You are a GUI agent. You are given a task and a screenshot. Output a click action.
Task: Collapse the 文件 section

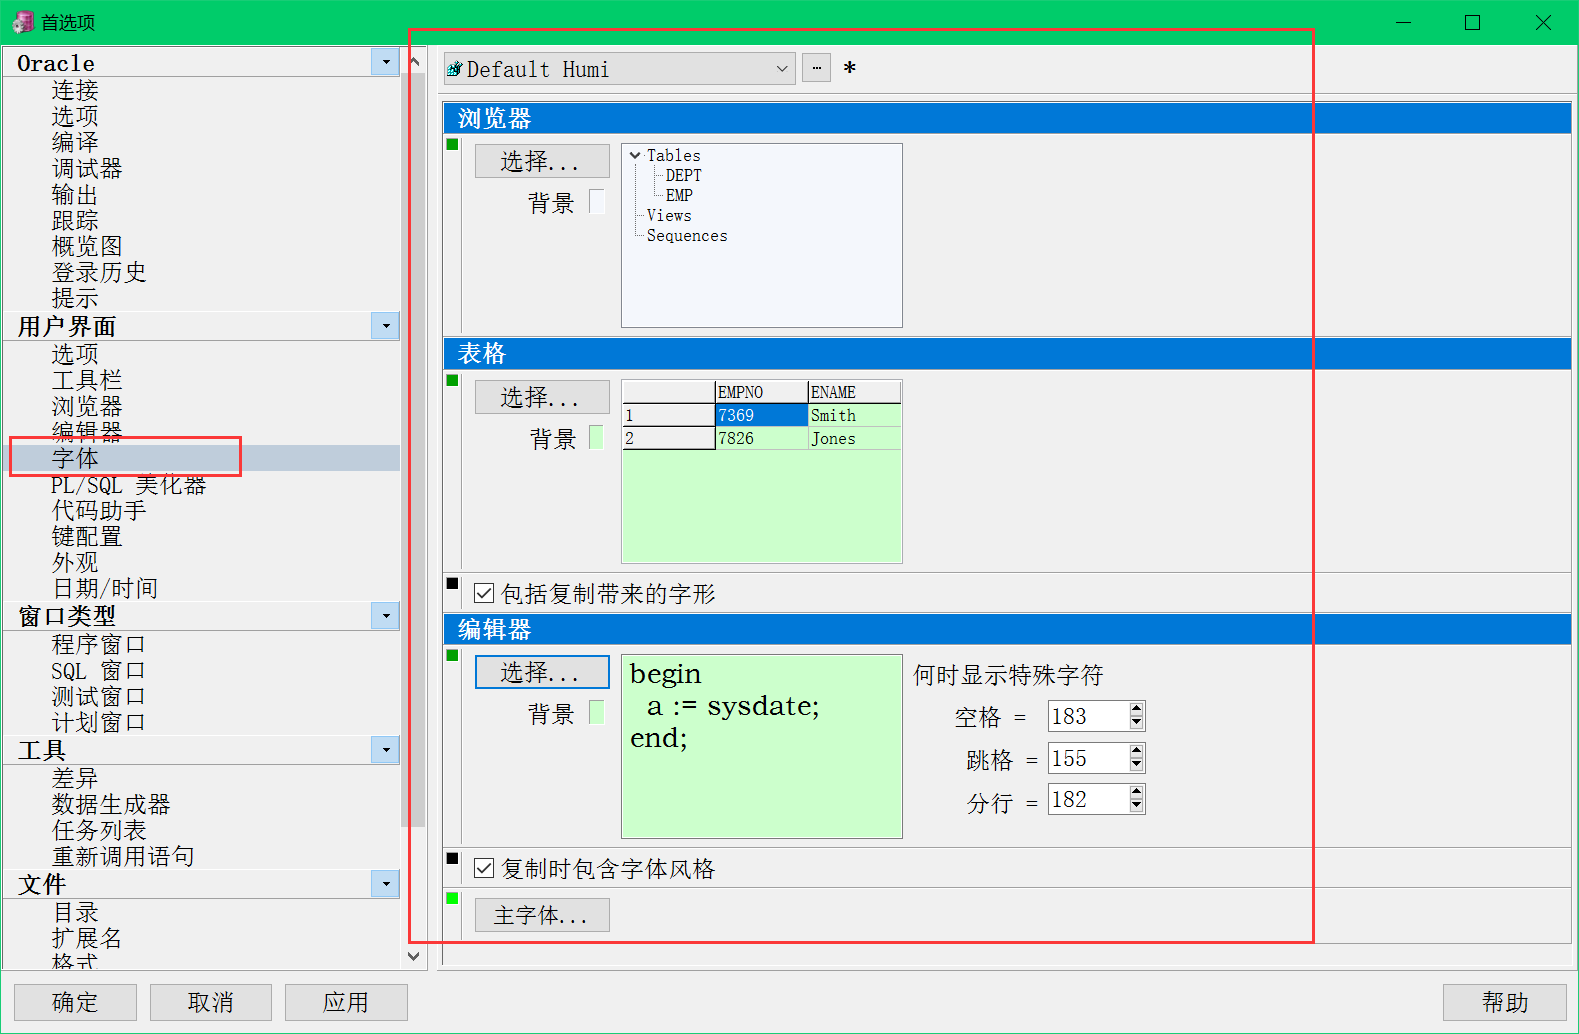(x=385, y=883)
